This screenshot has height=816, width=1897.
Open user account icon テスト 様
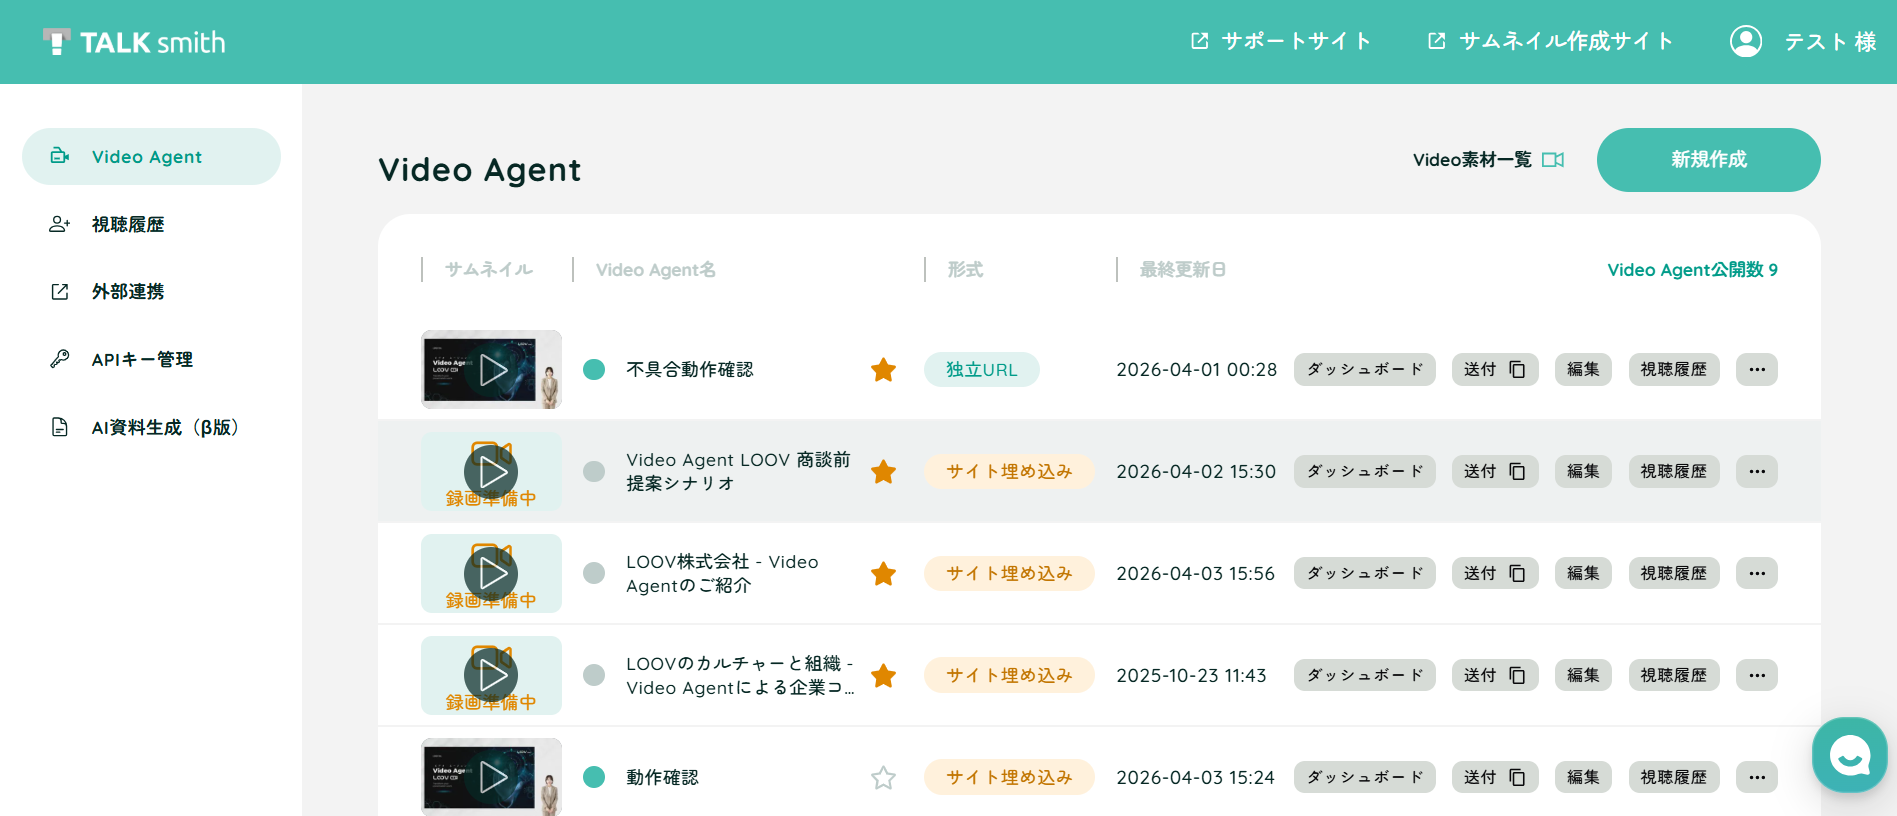1746,41
